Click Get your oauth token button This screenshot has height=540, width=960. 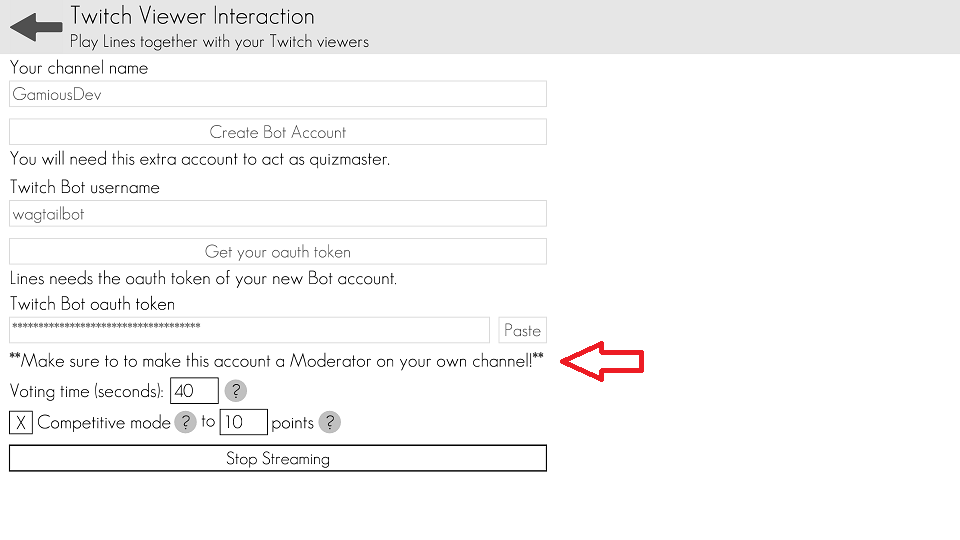pos(278,252)
